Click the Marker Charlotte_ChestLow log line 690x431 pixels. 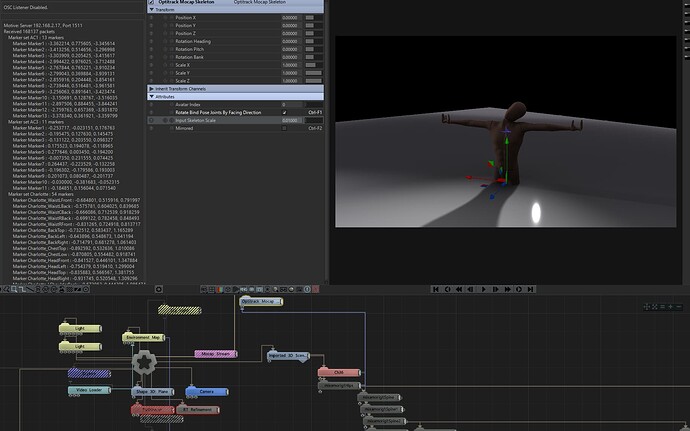click(74, 254)
